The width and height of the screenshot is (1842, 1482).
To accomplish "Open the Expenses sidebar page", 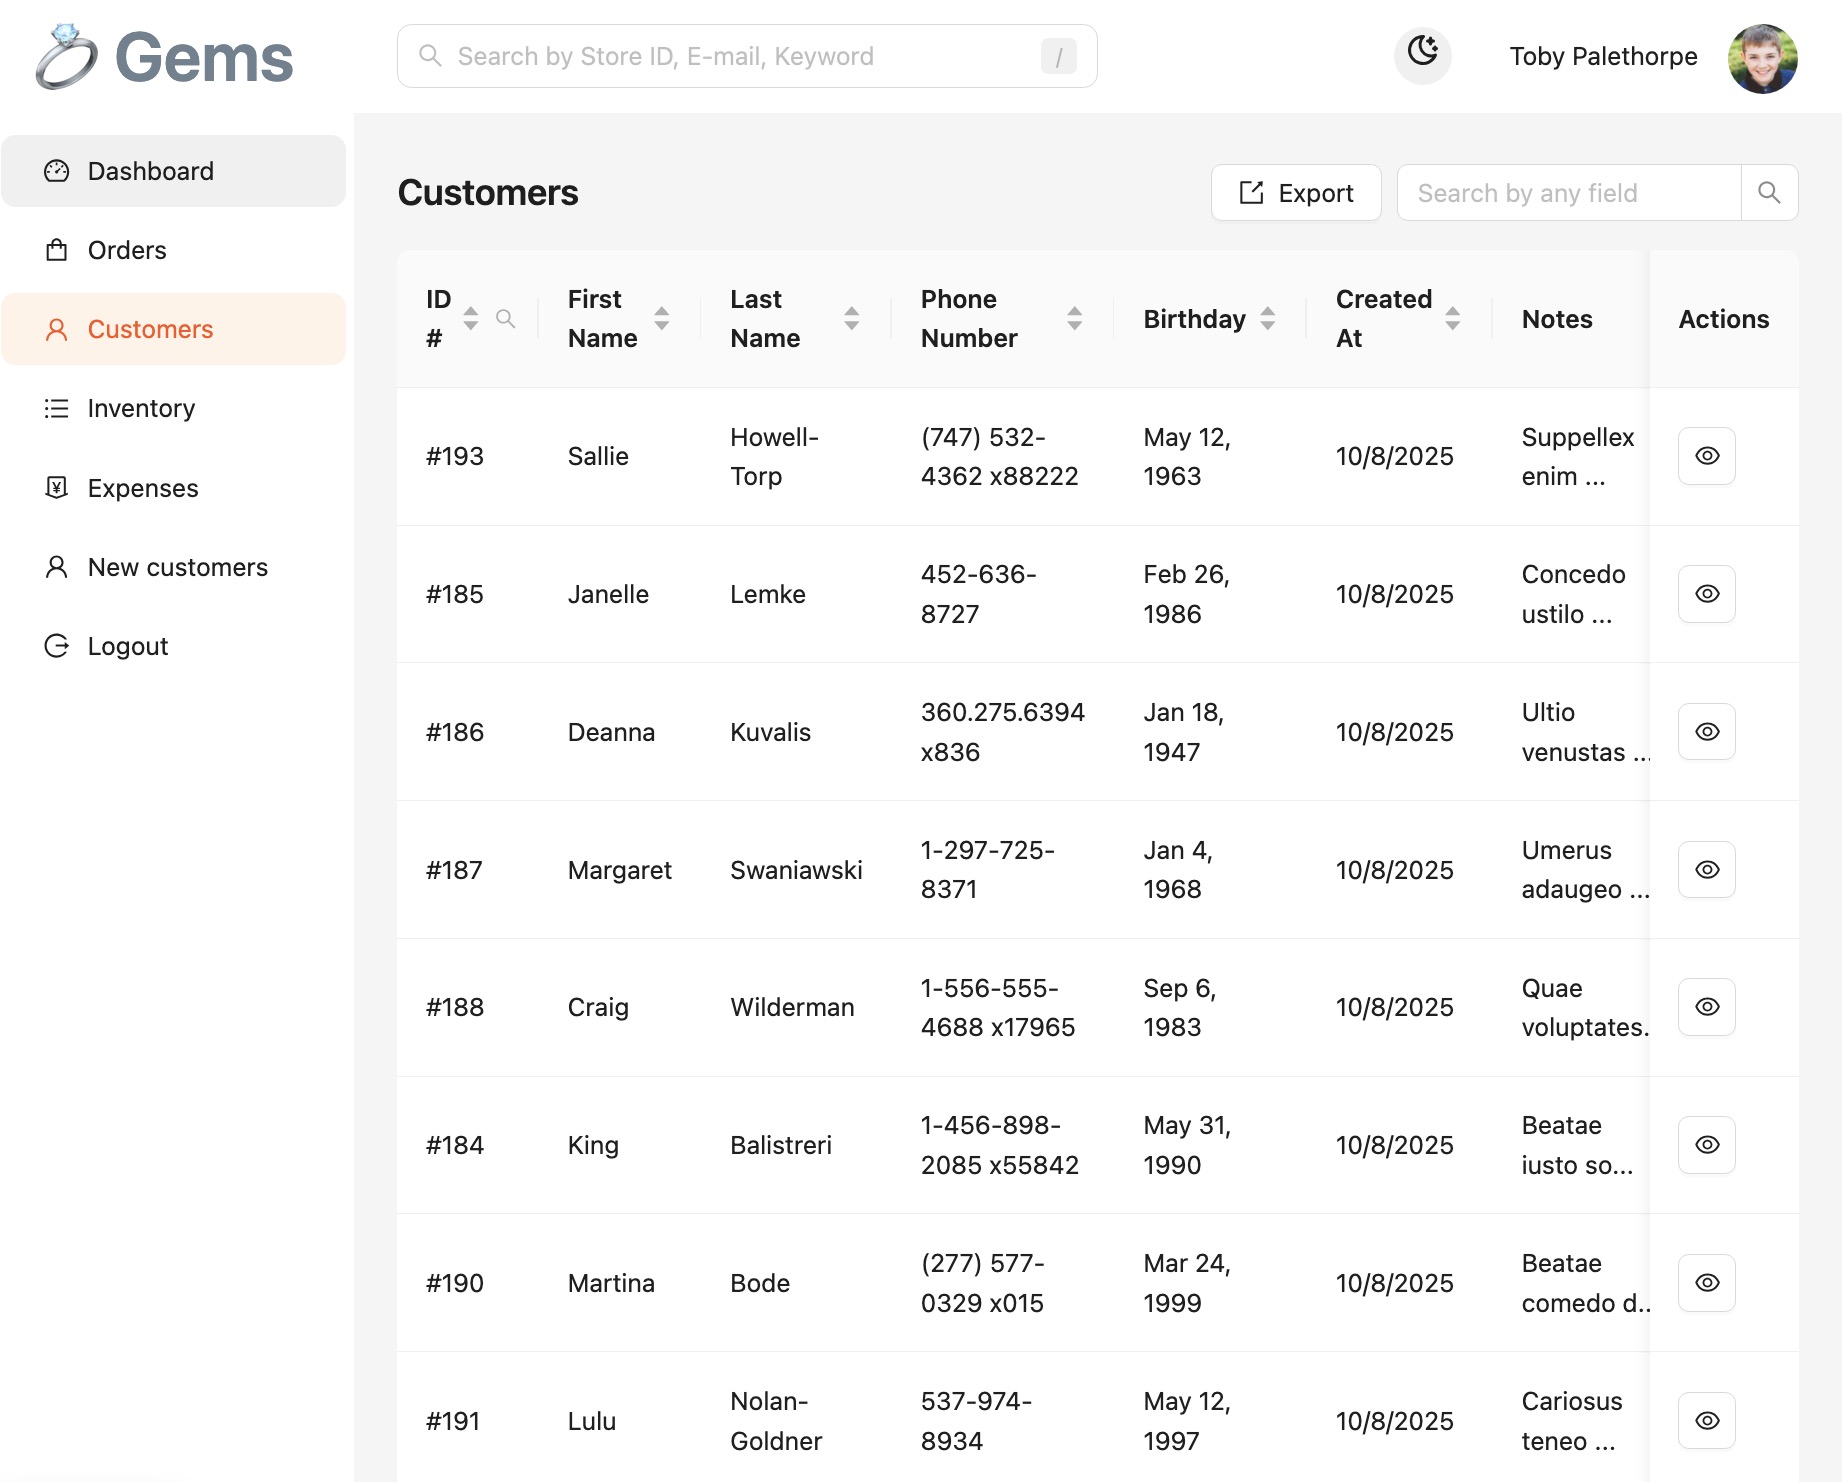I will coord(143,488).
